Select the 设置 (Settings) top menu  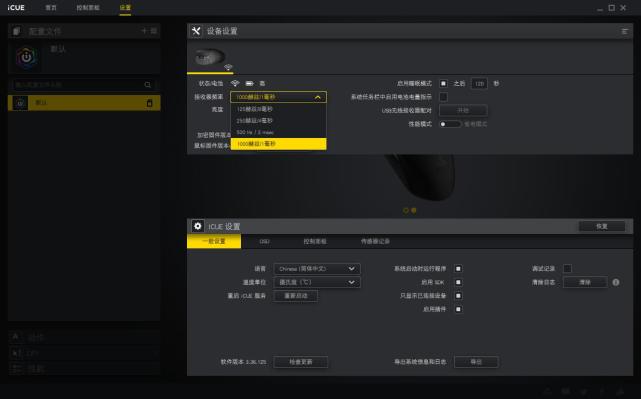click(125, 8)
